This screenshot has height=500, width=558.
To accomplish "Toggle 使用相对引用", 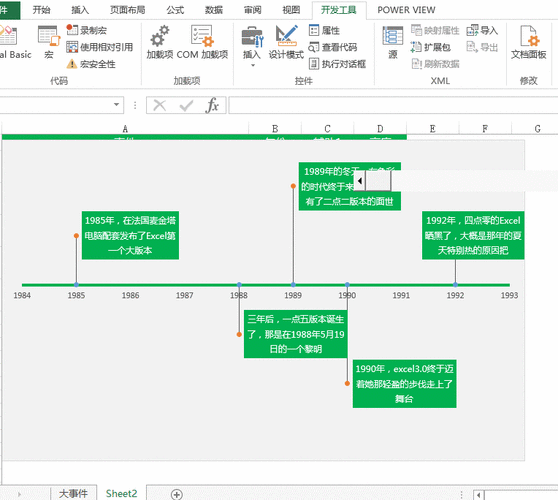I will [100, 47].
